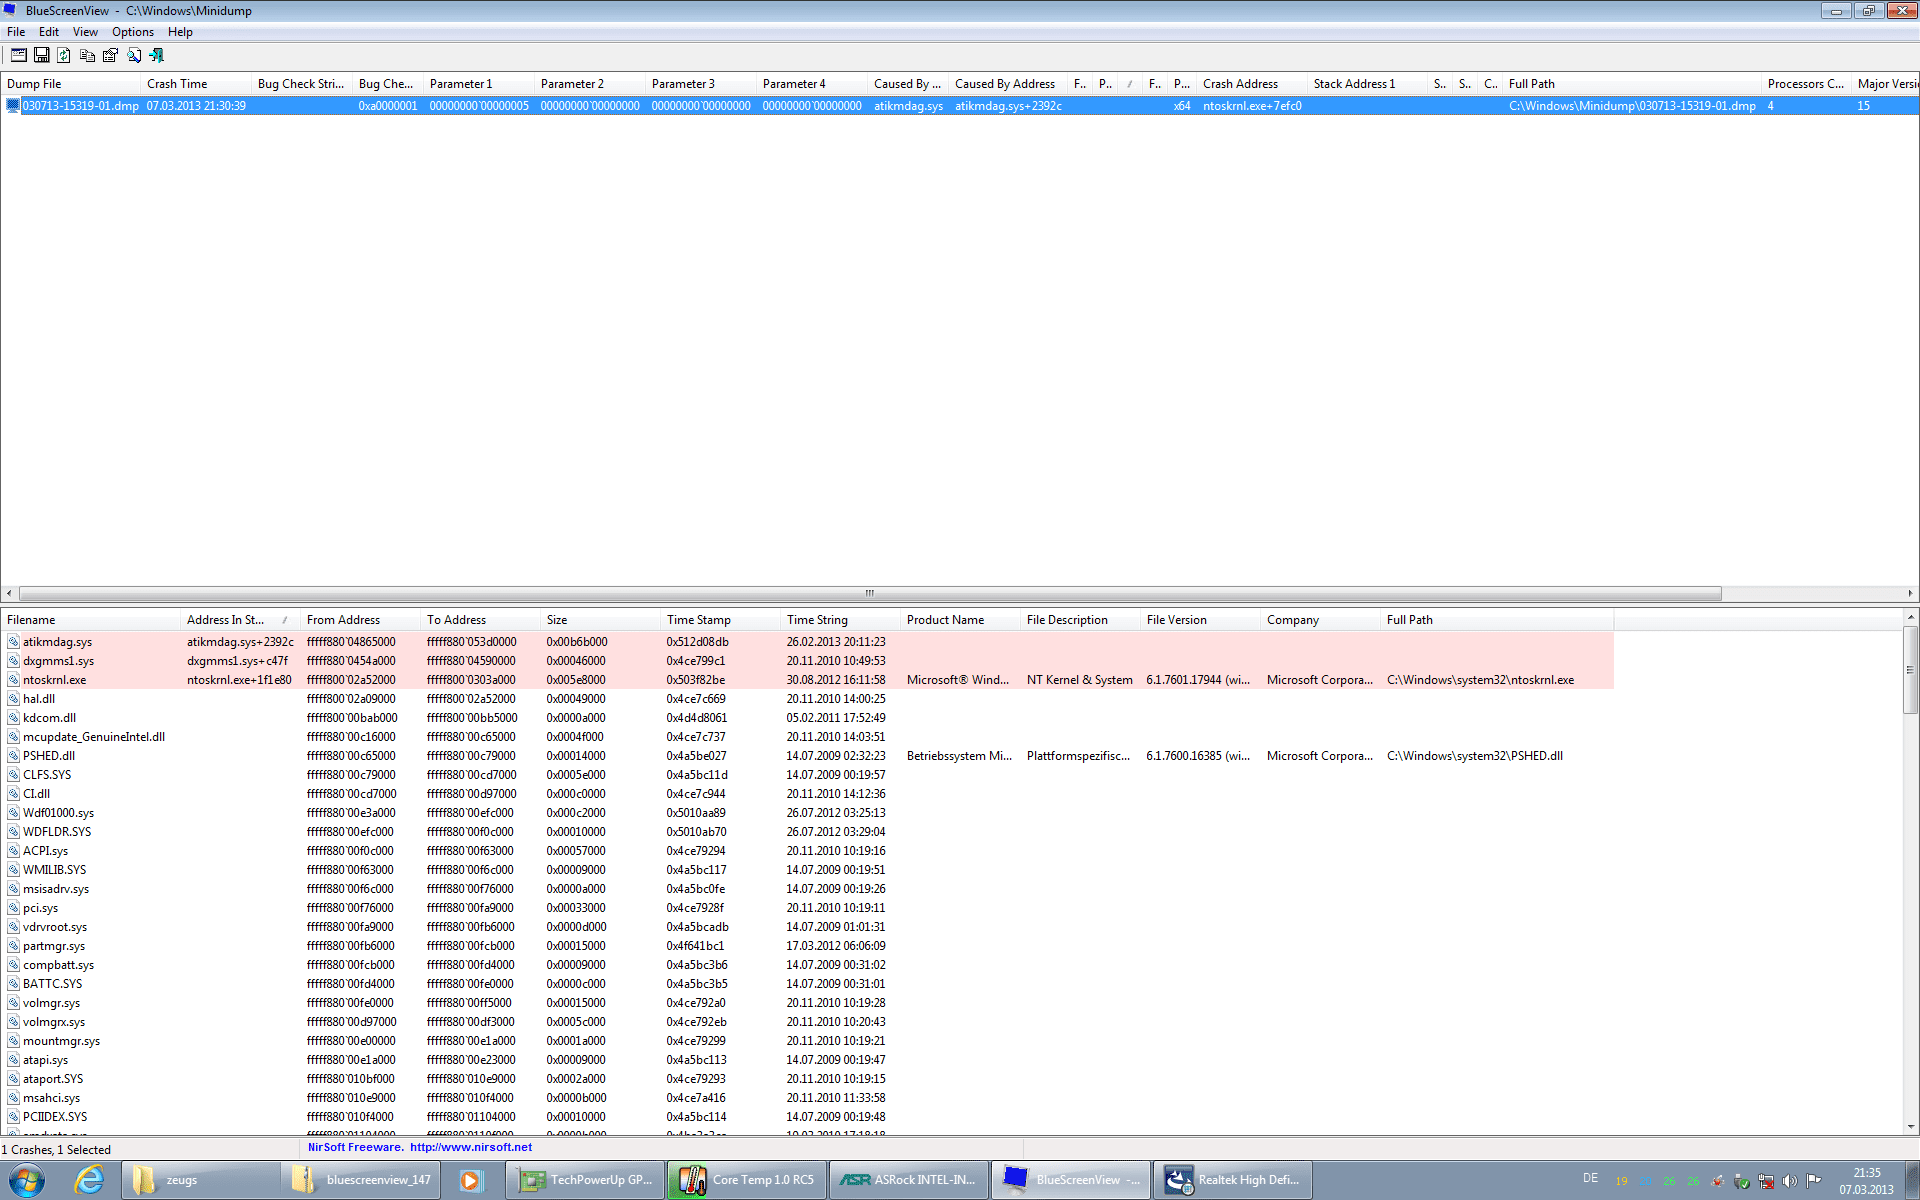This screenshot has height=1200, width=1920.
Task: Open the Properties toolbar icon
Action: pos(110,56)
